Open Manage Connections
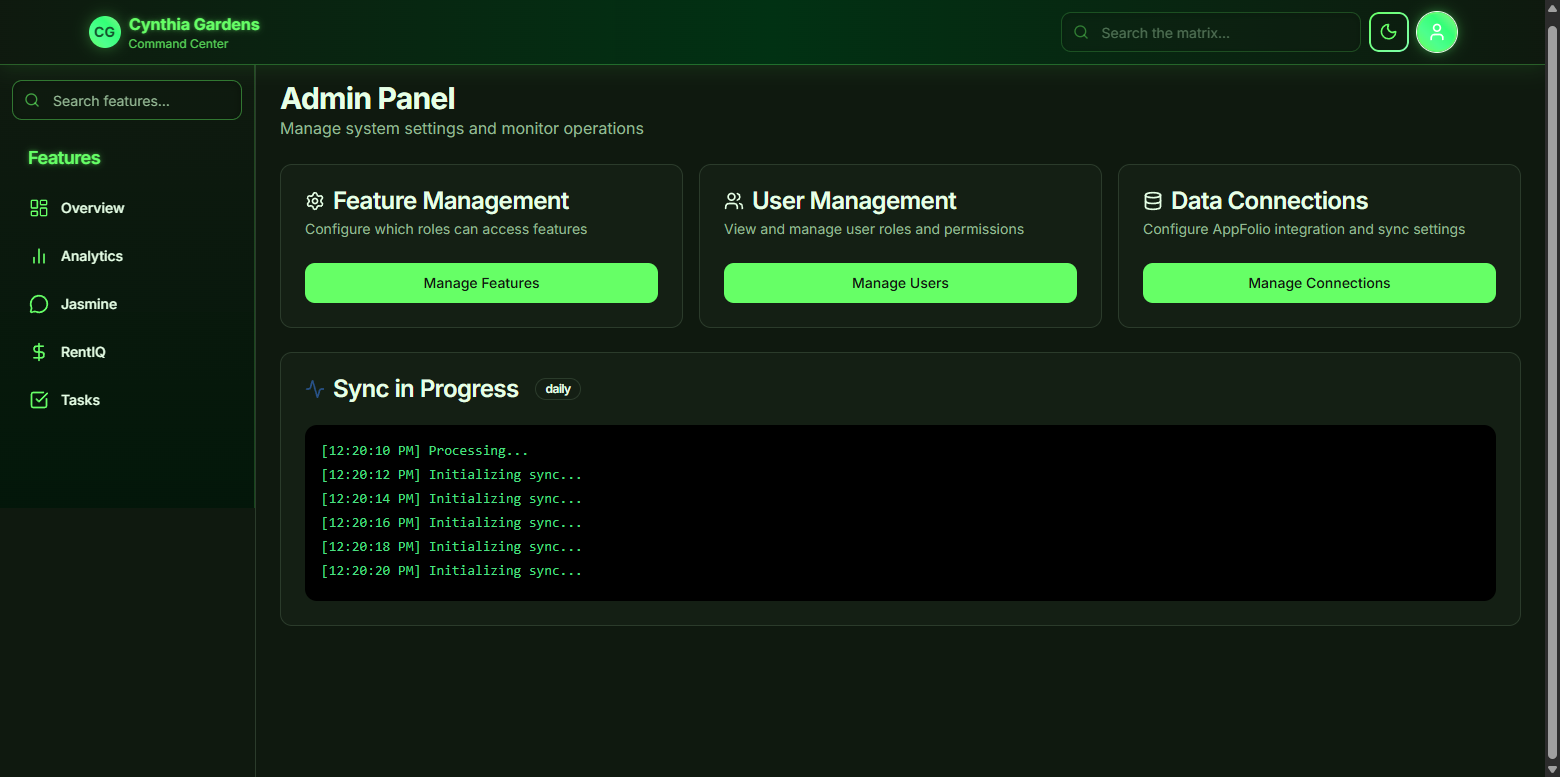This screenshot has width=1560, height=777. coord(1319,283)
